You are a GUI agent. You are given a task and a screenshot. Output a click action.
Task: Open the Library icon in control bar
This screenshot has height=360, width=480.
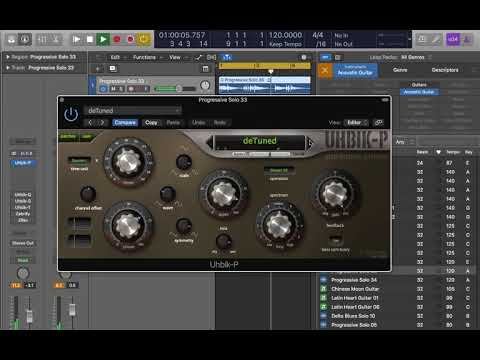click(x=12, y=39)
